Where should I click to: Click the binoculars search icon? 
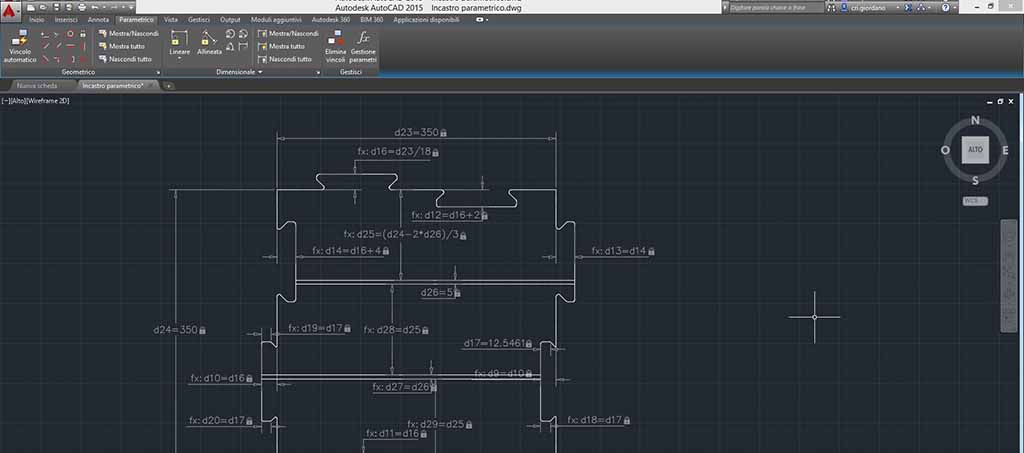[831, 8]
